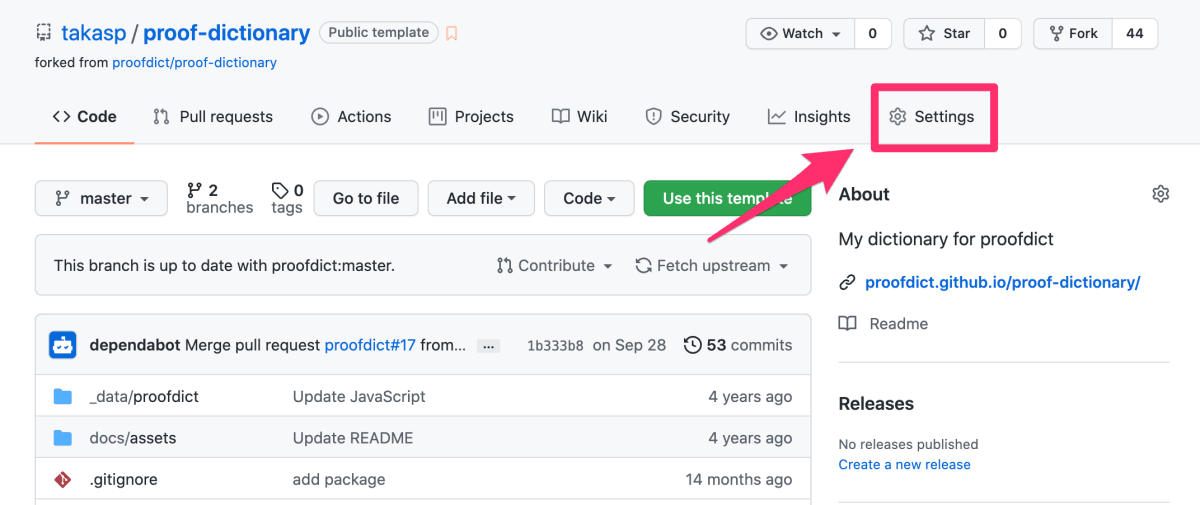
Task: Click the git icon beside .gitignore
Action: tap(63, 480)
